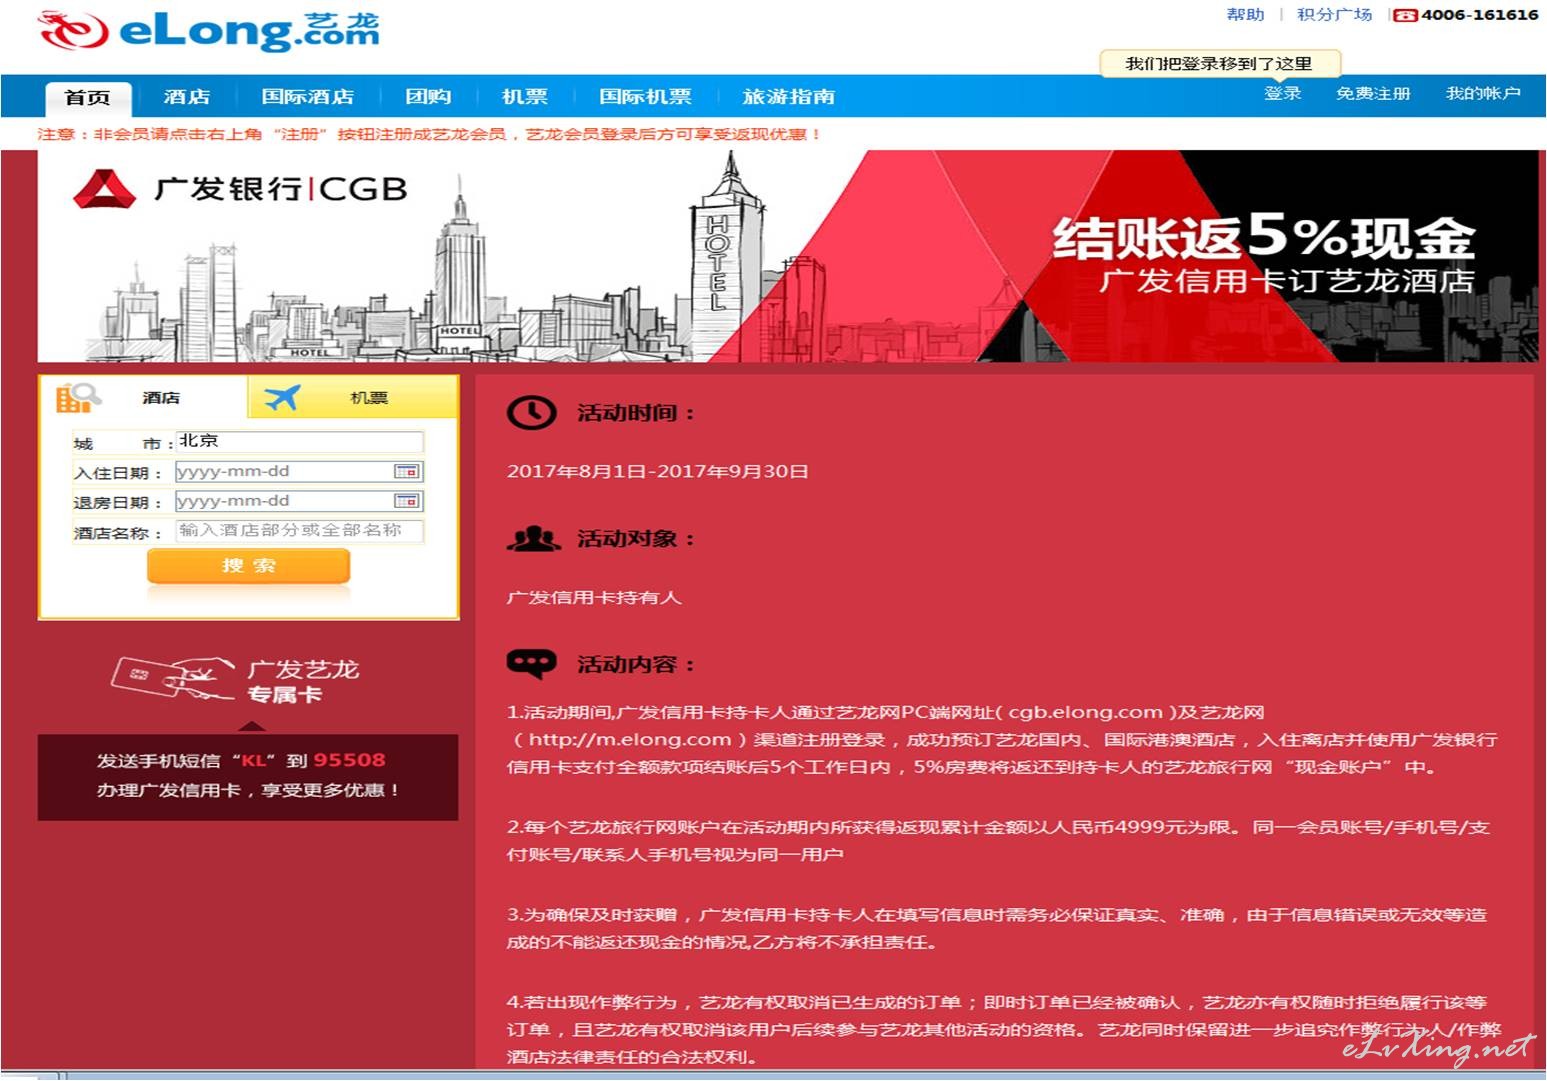Open the 积分广场 link
Screen dimensions: 1547x1081
tap(1334, 14)
